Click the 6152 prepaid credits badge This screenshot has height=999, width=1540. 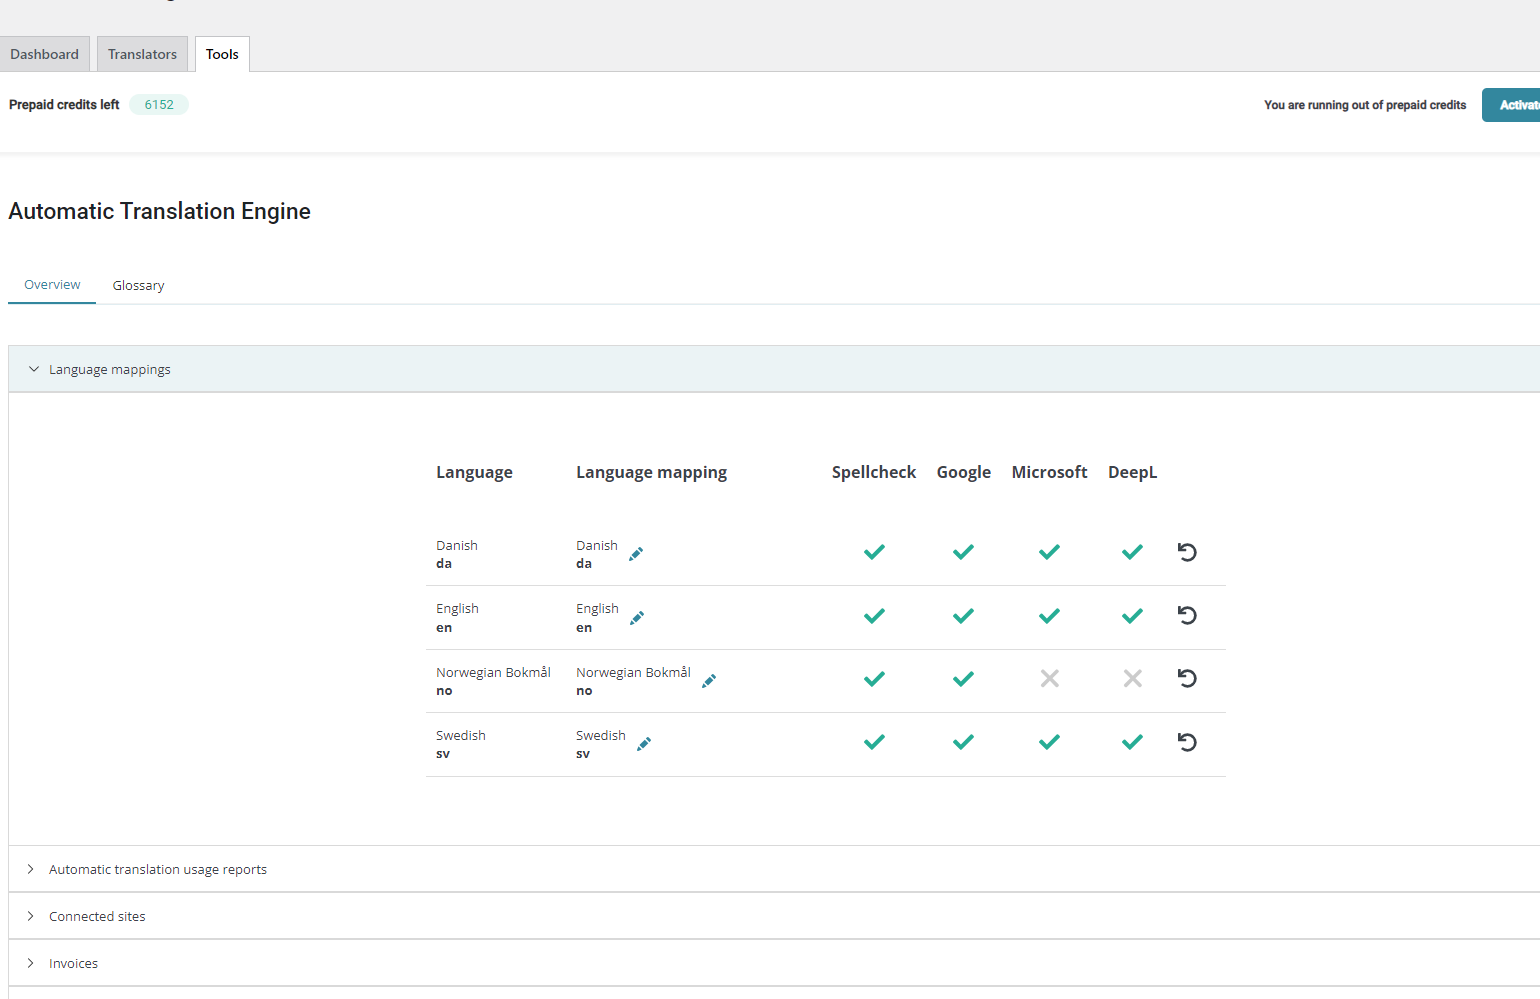coord(159,105)
